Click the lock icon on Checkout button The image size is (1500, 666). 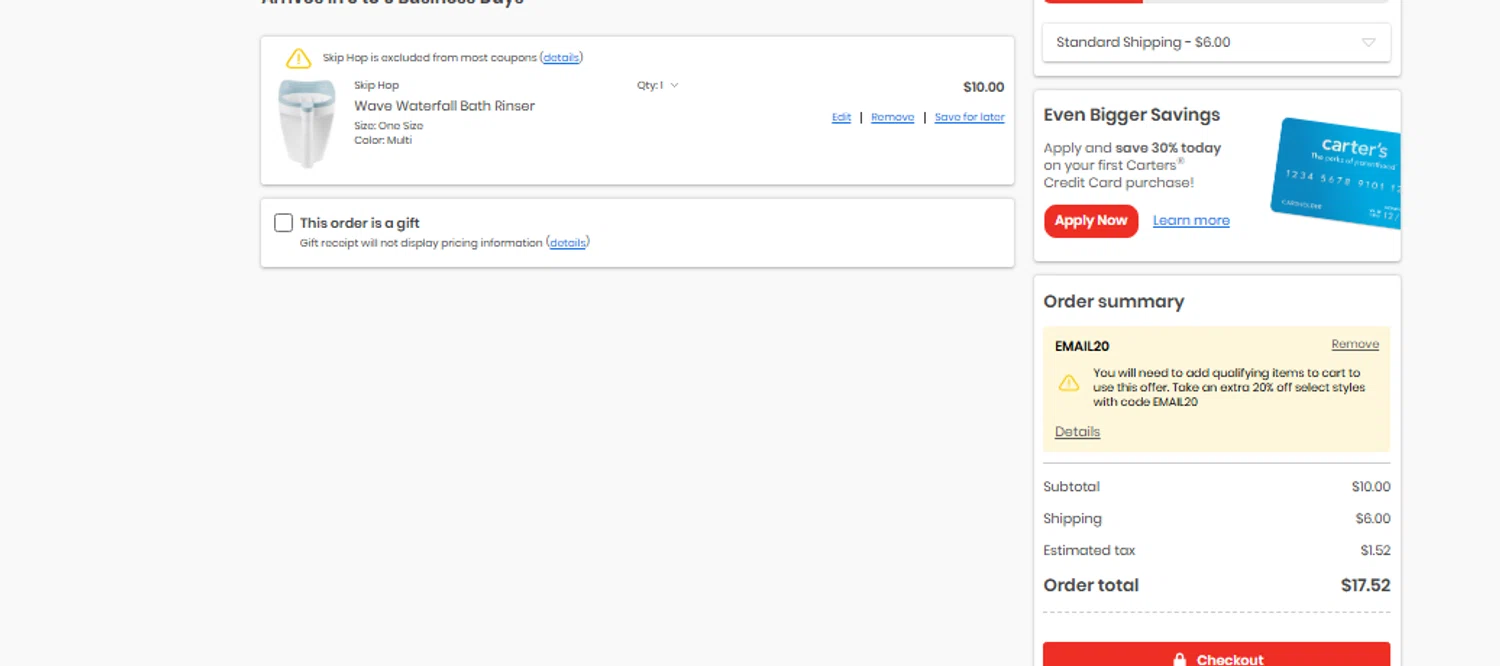pos(1180,659)
